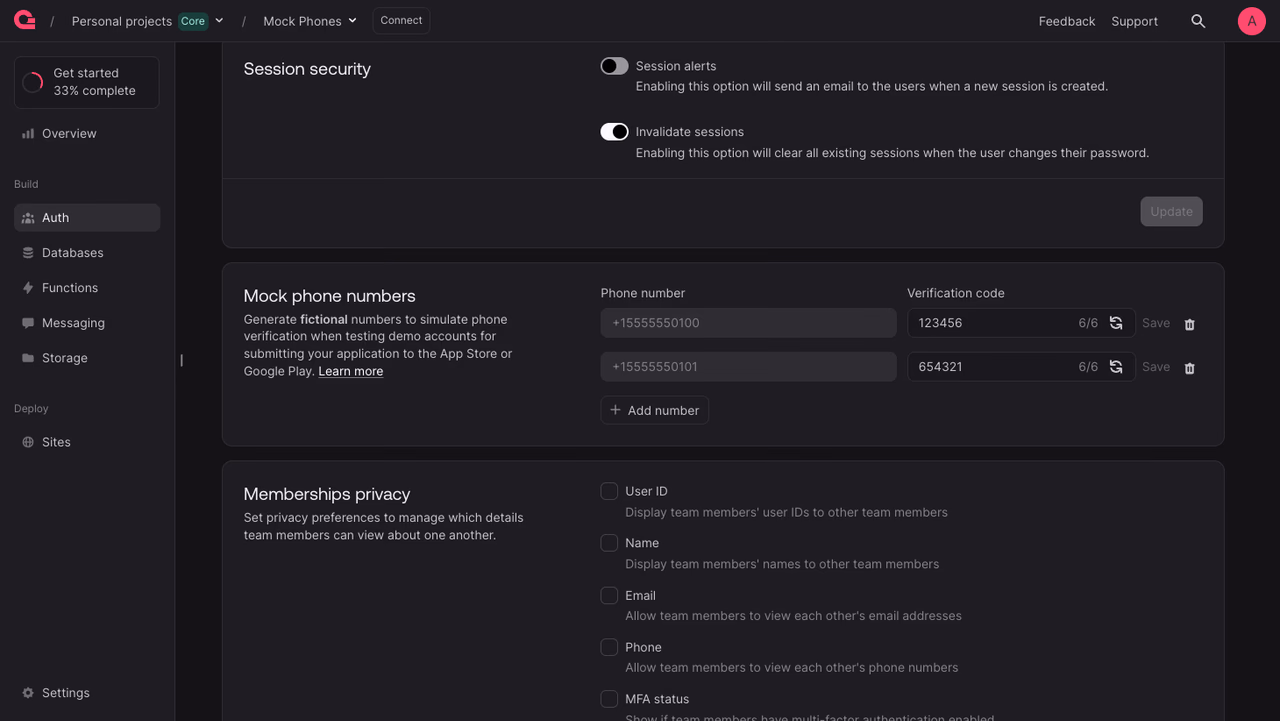Enable the Session alerts toggle
Viewport: 1280px width, 721px height.
(x=614, y=66)
